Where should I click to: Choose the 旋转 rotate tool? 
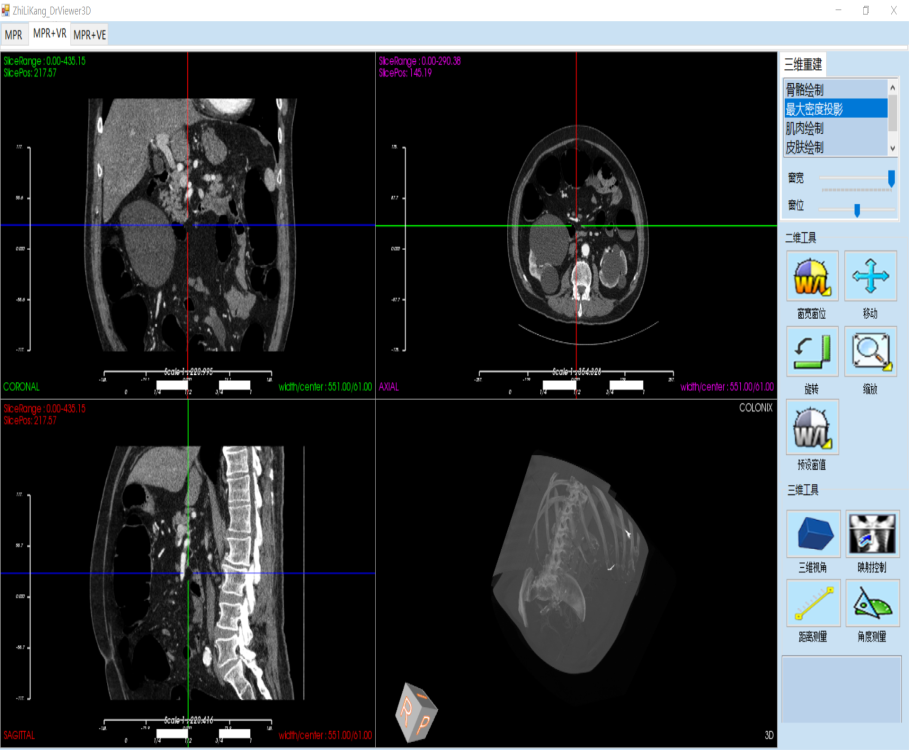[x=812, y=351]
